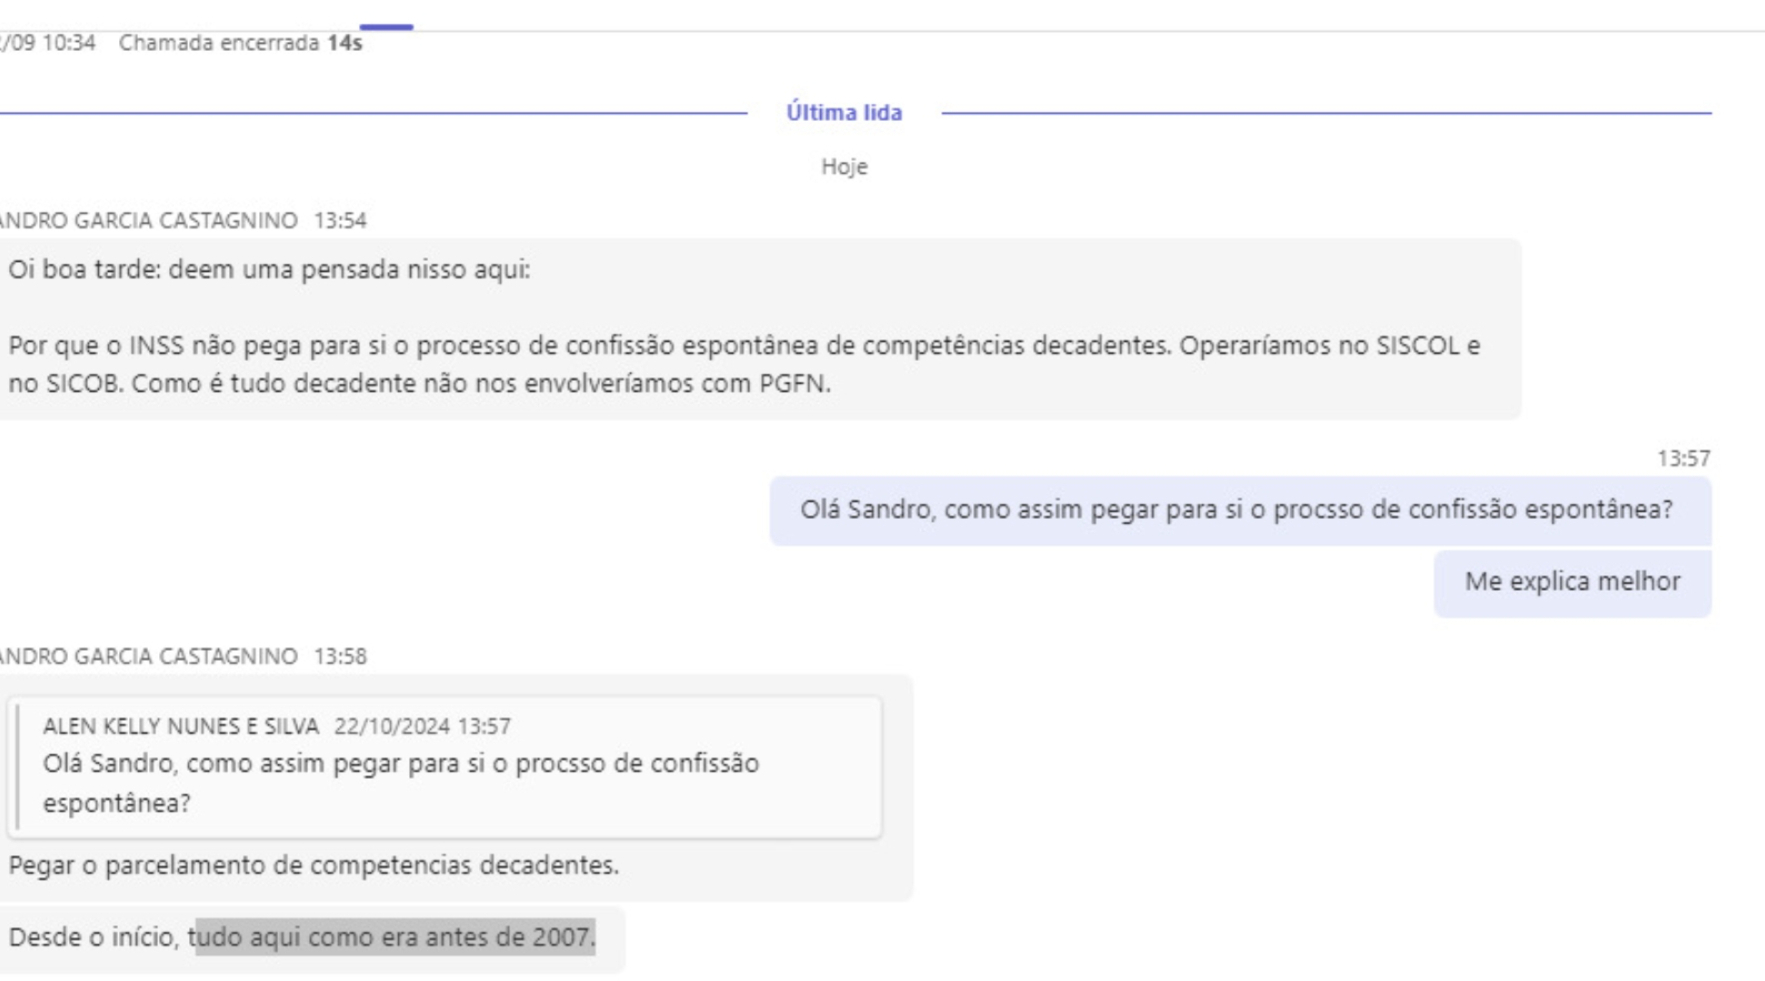
Task: Select the 'Me explica melhor' message bubble
Action: (1572, 582)
